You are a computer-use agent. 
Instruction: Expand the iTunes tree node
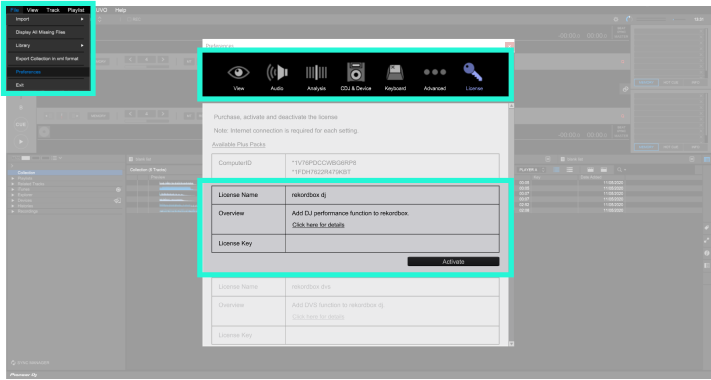click(13, 189)
